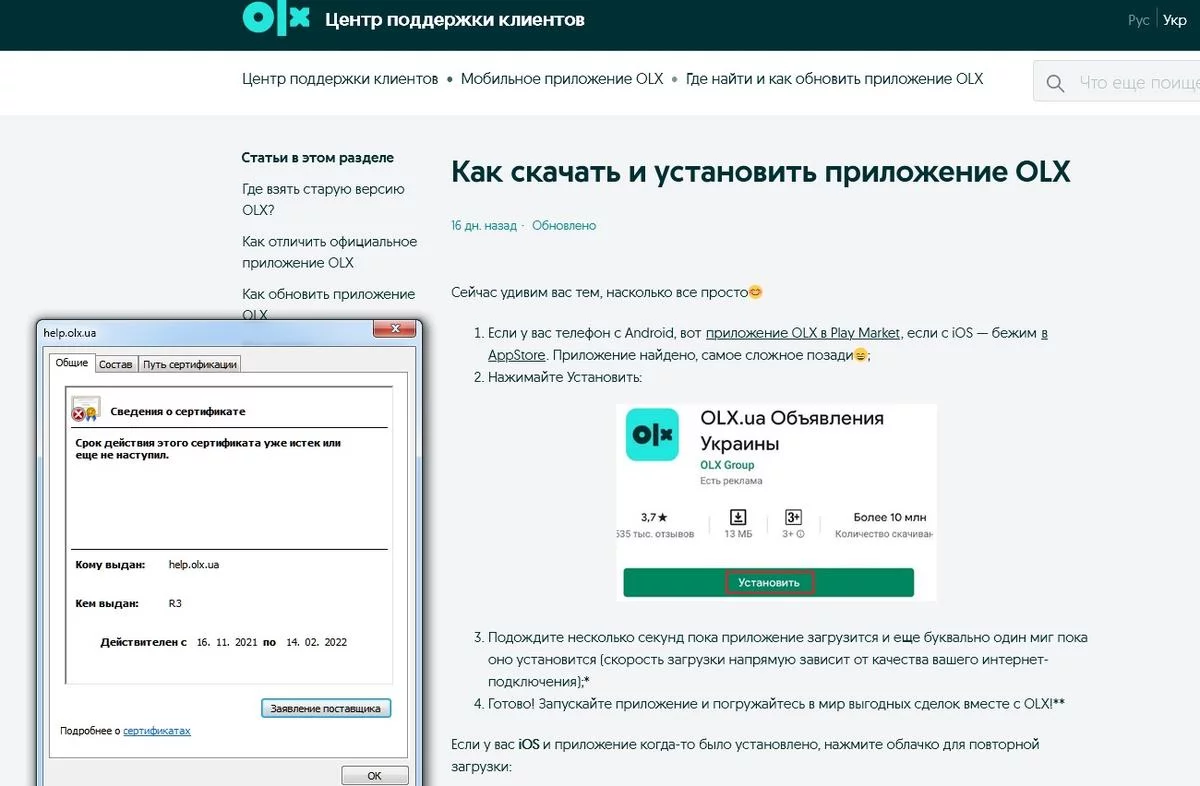Click the 3+ age rating icon
1200x786 pixels.
tap(793, 517)
